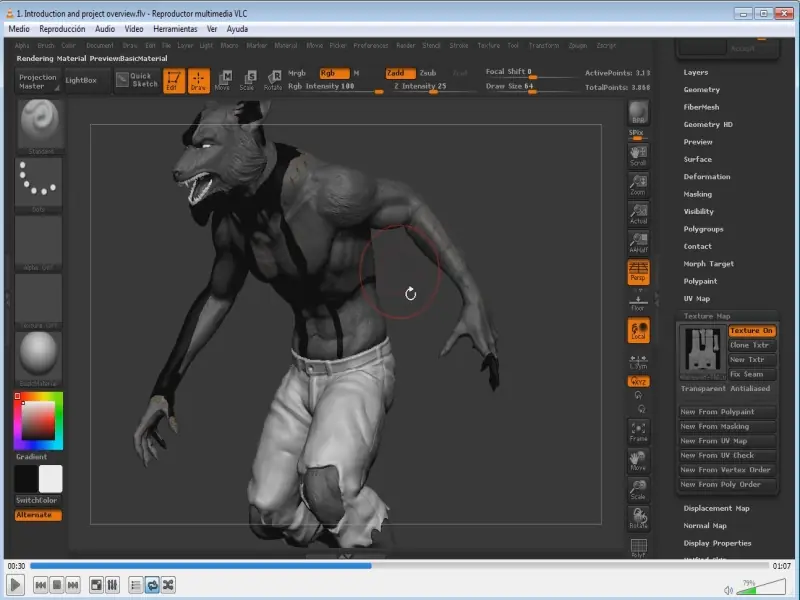Click the AAHalf icon
The width and height of the screenshot is (800, 600).
tap(638, 243)
